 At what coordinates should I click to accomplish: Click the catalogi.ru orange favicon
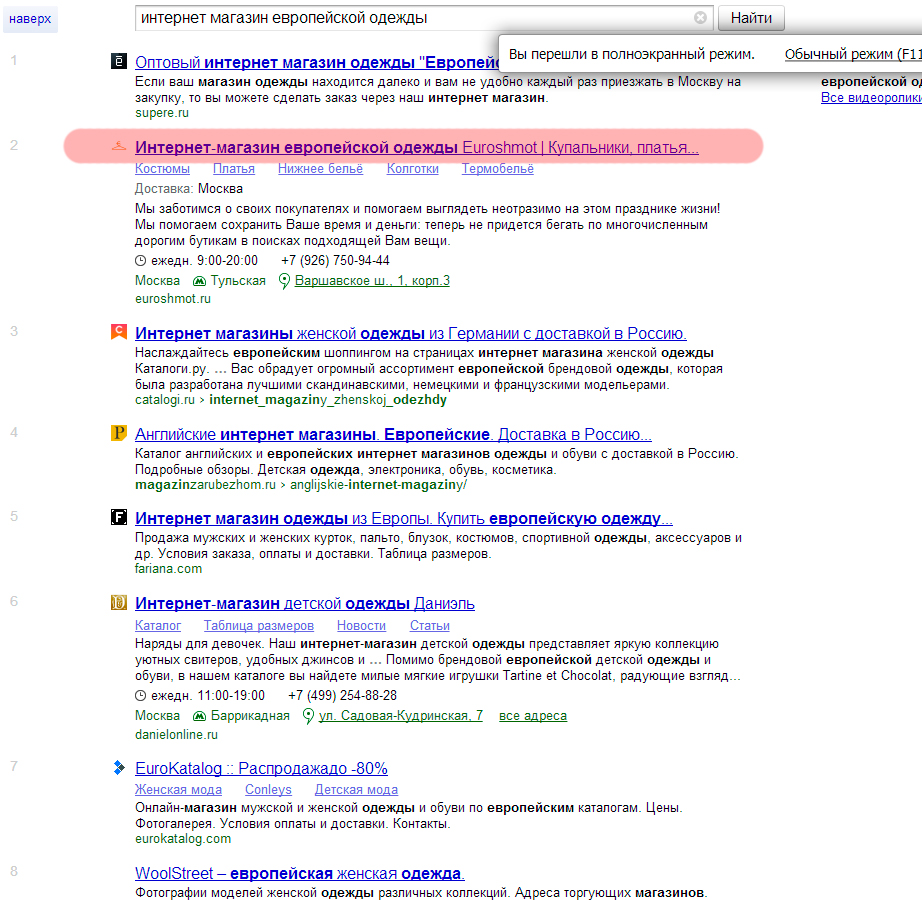(x=119, y=332)
